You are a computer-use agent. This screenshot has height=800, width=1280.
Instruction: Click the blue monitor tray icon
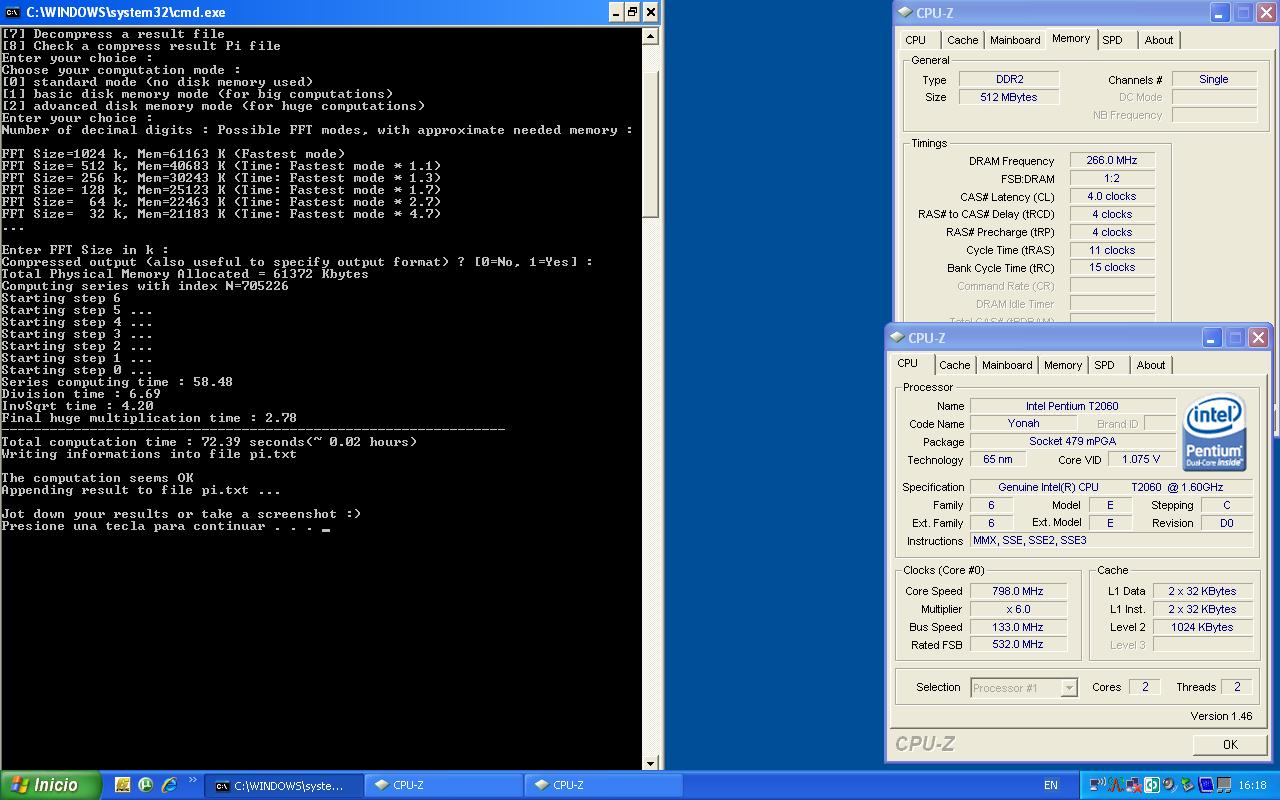pos(1206,785)
